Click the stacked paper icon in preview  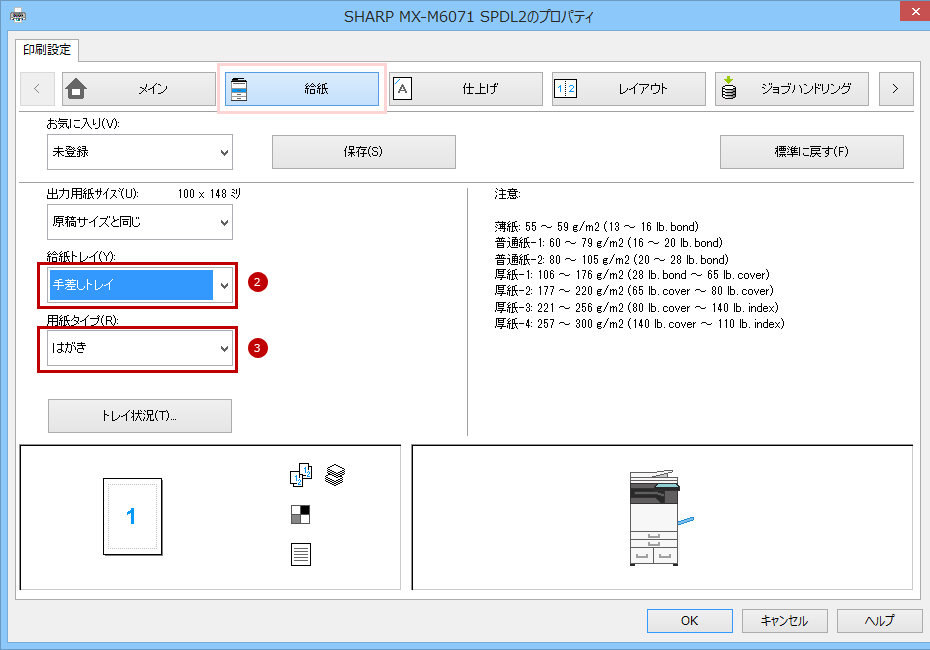pos(335,475)
